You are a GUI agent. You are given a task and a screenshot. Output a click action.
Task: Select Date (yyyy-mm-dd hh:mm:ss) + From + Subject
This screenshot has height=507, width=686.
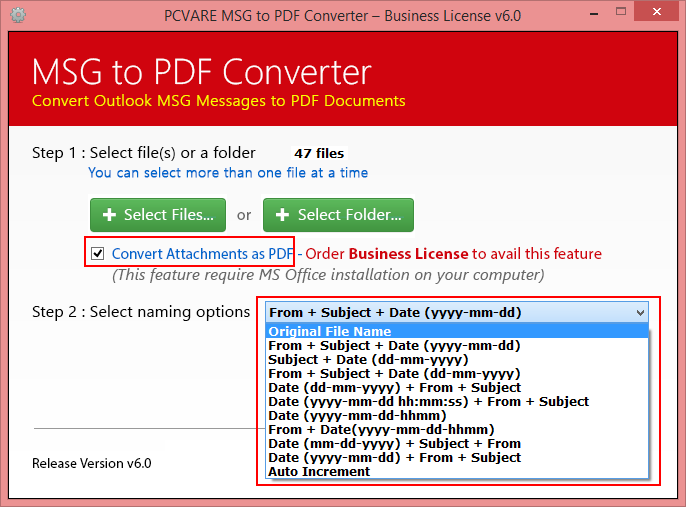point(457,402)
